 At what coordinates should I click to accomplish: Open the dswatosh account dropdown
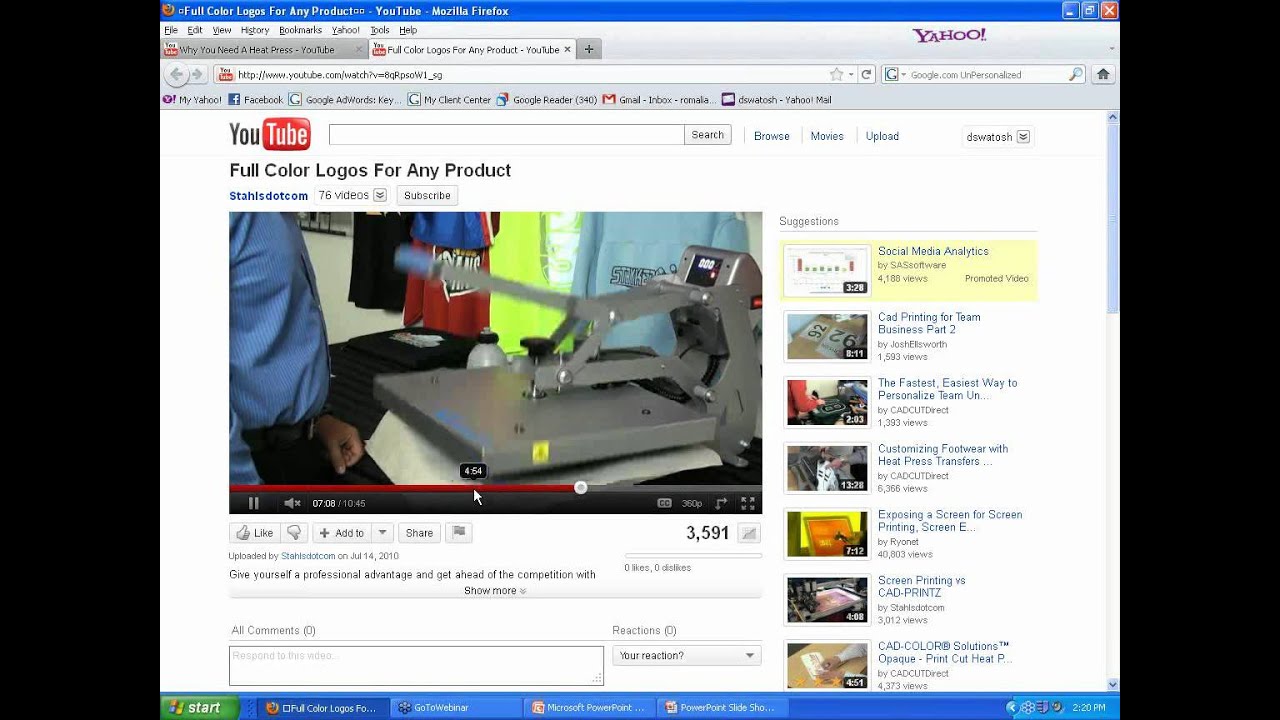pos(997,137)
